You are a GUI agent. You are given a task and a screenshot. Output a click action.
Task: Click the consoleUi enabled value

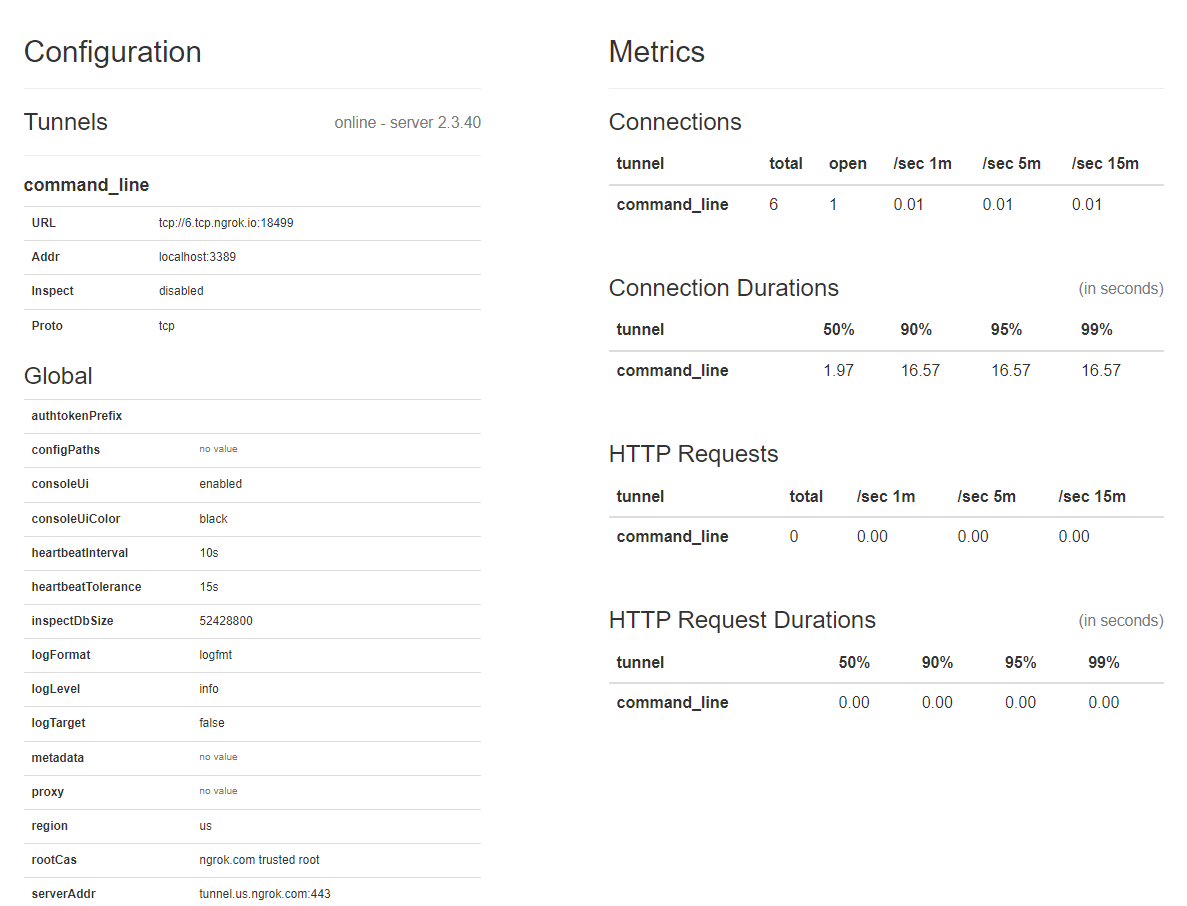pyautogui.click(x=220, y=484)
